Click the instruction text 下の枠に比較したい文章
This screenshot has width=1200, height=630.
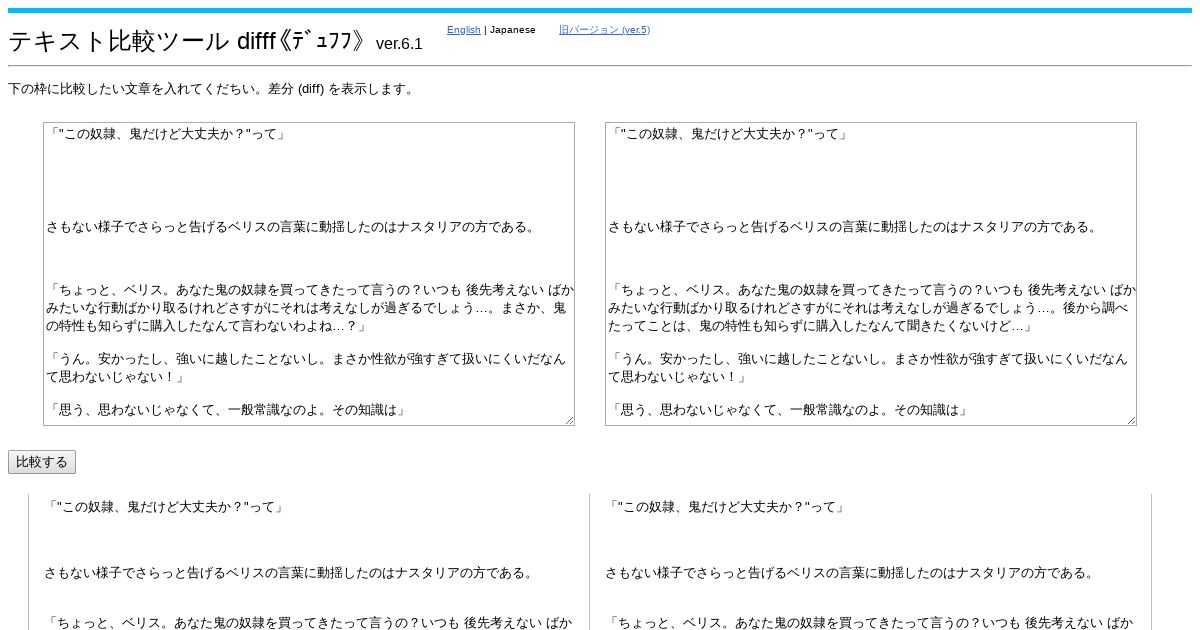[211, 89]
